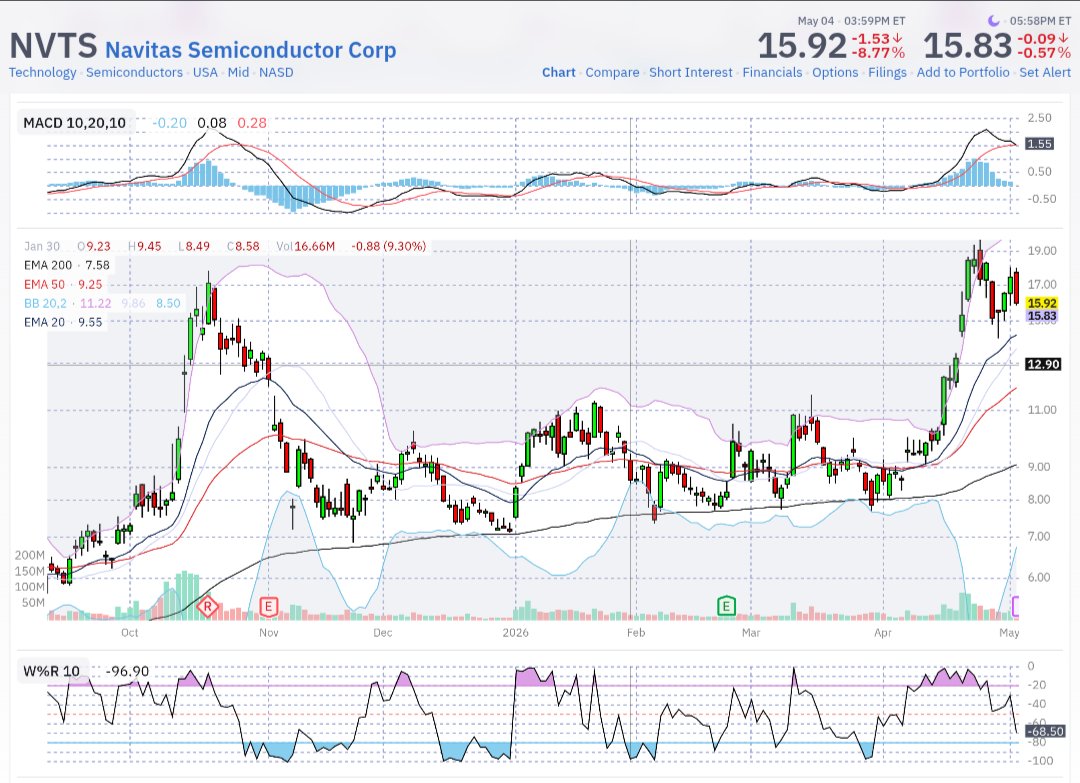The width and height of the screenshot is (1080, 783).
Task: Open the Short Interest tab
Action: coord(691,72)
